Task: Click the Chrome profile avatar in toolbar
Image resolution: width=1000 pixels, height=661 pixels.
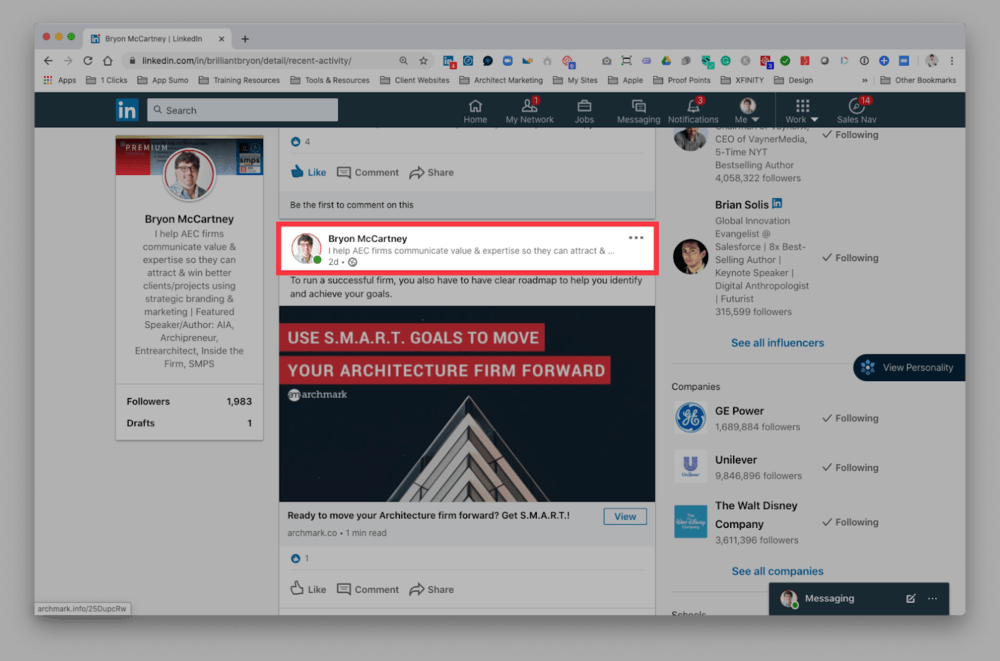Action: tap(932, 61)
